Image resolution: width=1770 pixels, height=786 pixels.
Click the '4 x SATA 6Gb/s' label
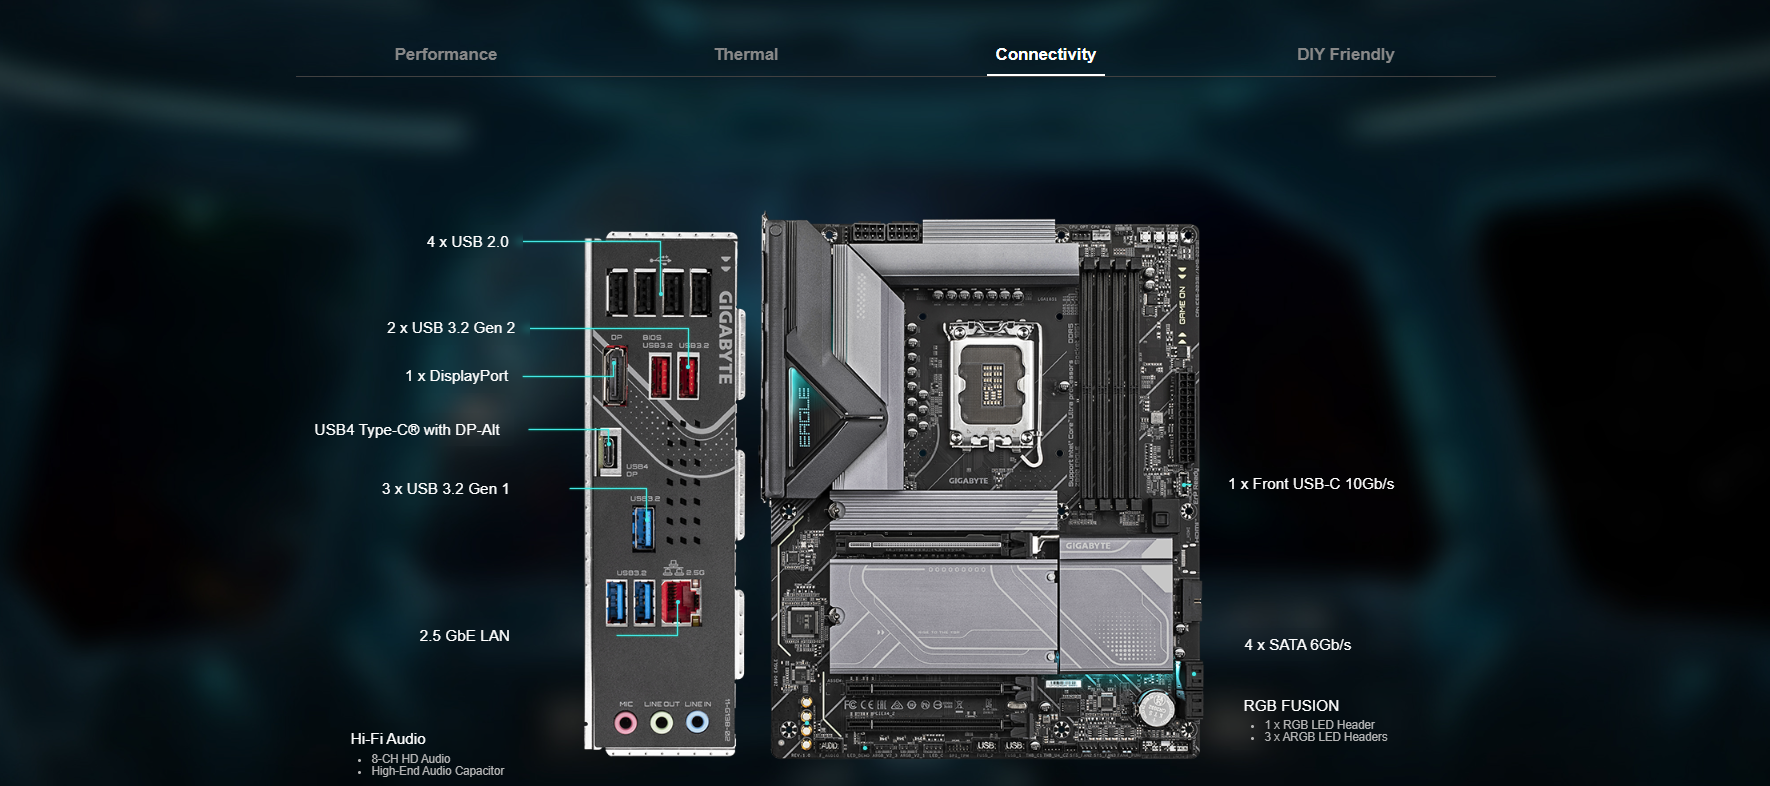(1297, 644)
